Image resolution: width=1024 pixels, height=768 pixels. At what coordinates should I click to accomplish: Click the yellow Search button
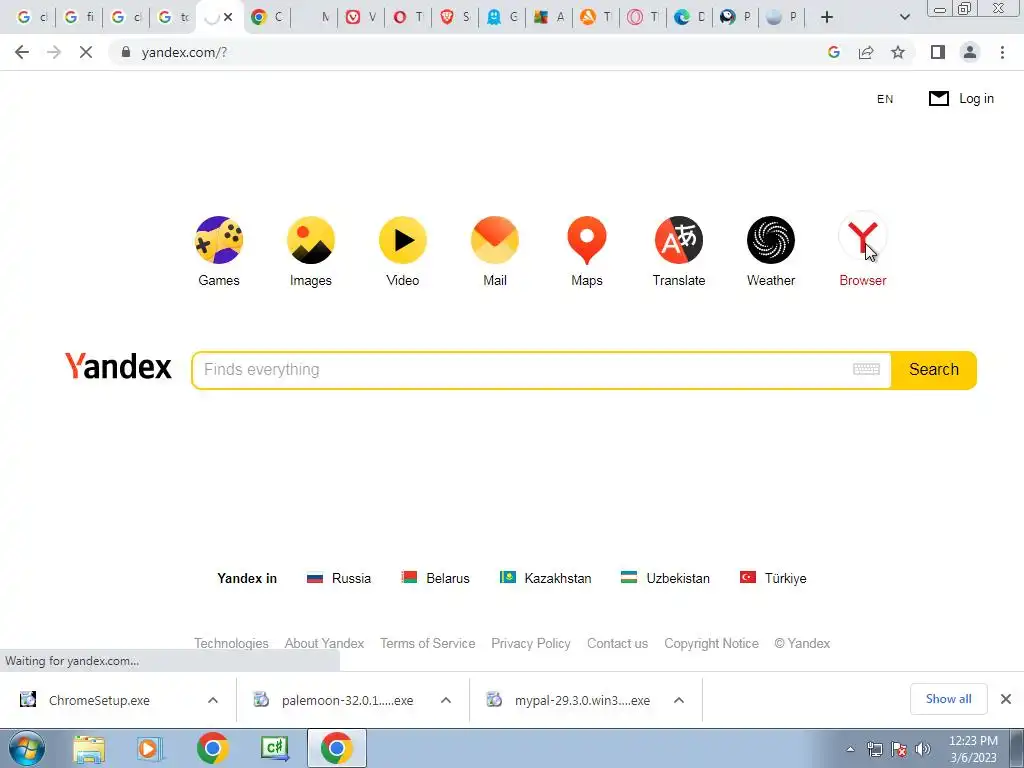(x=934, y=370)
